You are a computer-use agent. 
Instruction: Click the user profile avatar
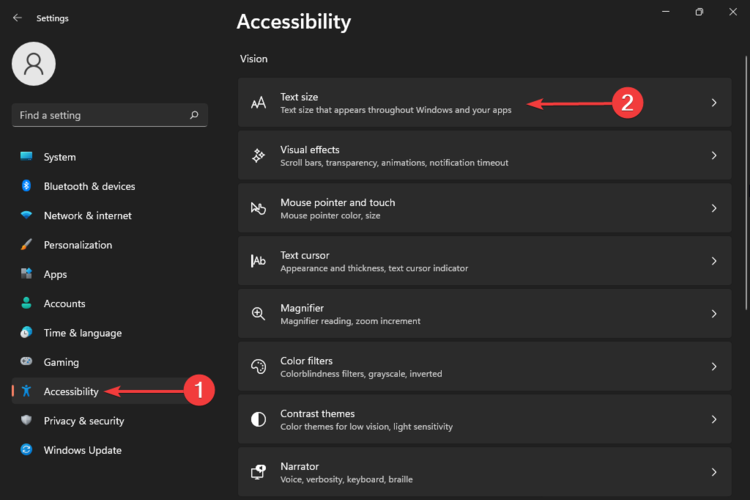pos(33,64)
